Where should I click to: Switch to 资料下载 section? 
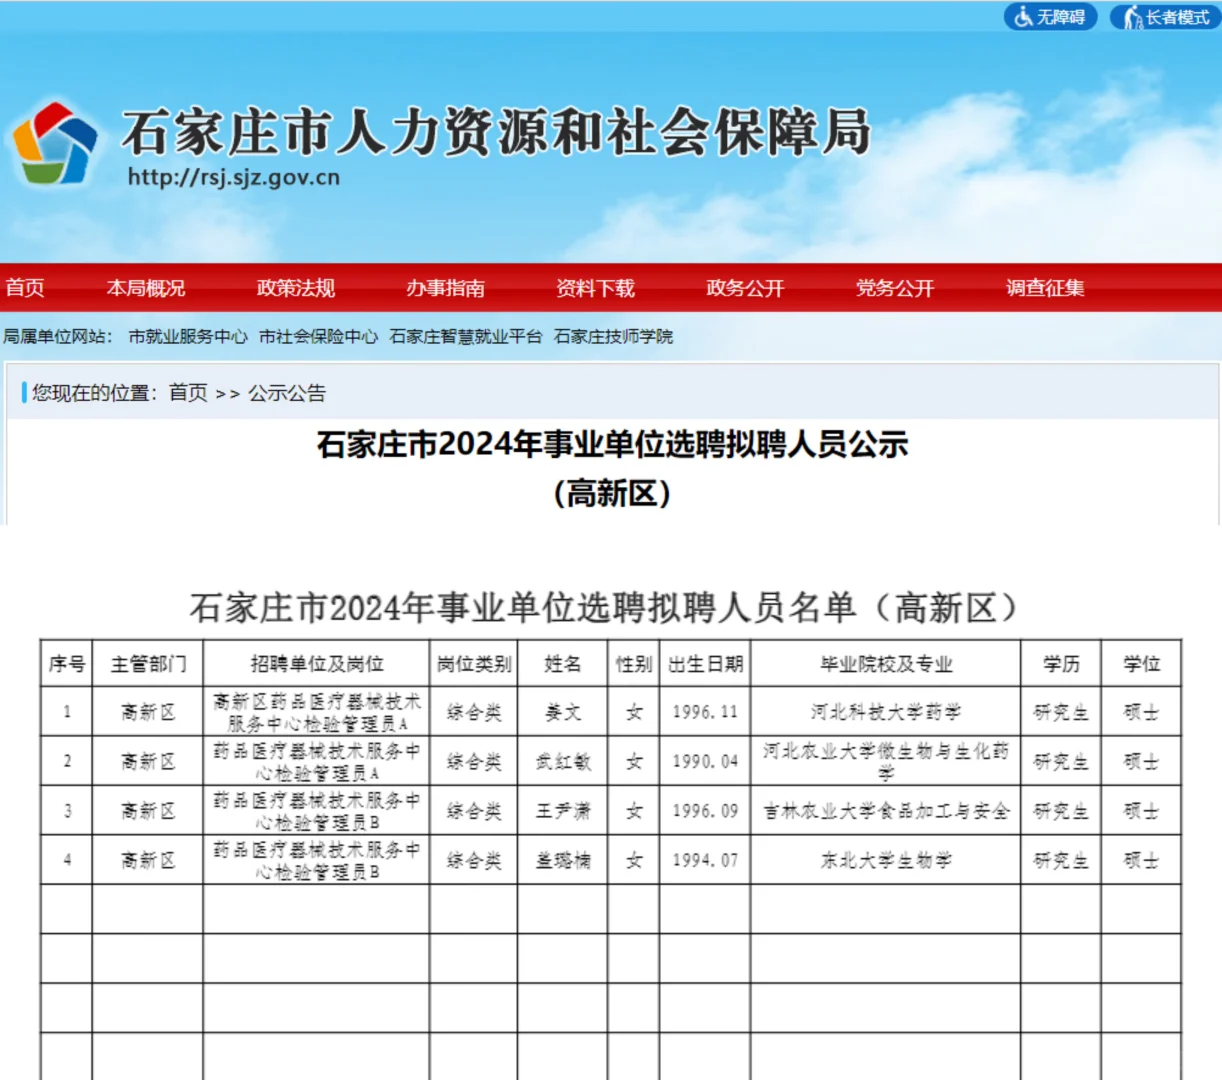pyautogui.click(x=596, y=288)
